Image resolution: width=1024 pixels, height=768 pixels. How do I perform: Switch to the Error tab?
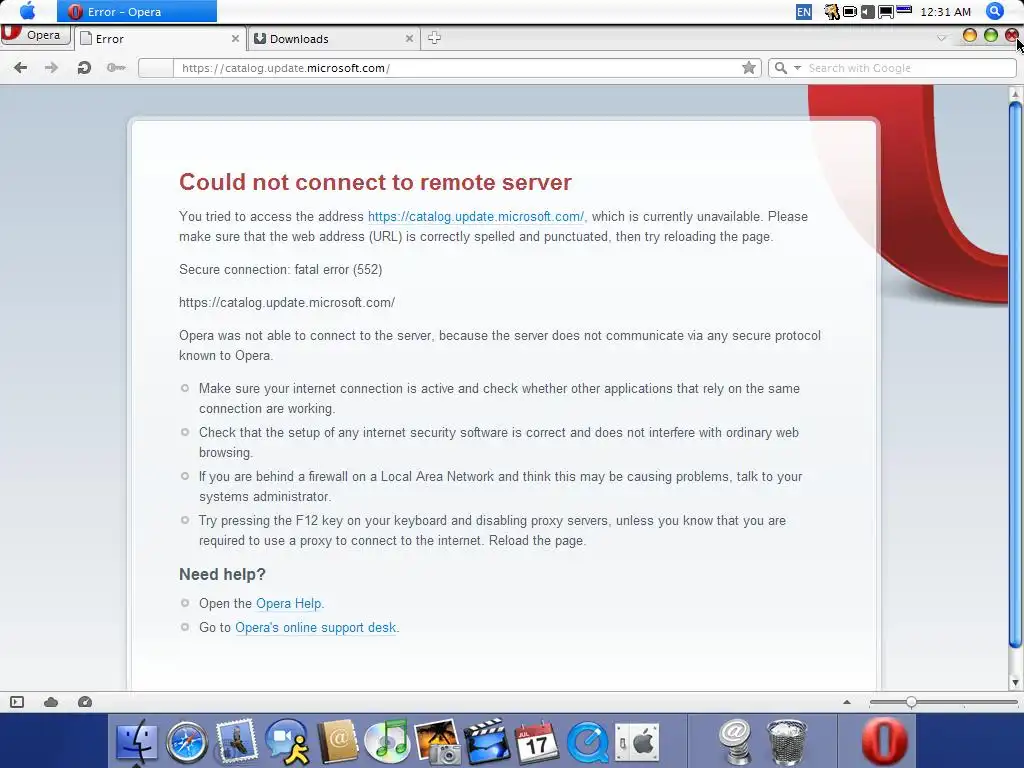click(160, 39)
